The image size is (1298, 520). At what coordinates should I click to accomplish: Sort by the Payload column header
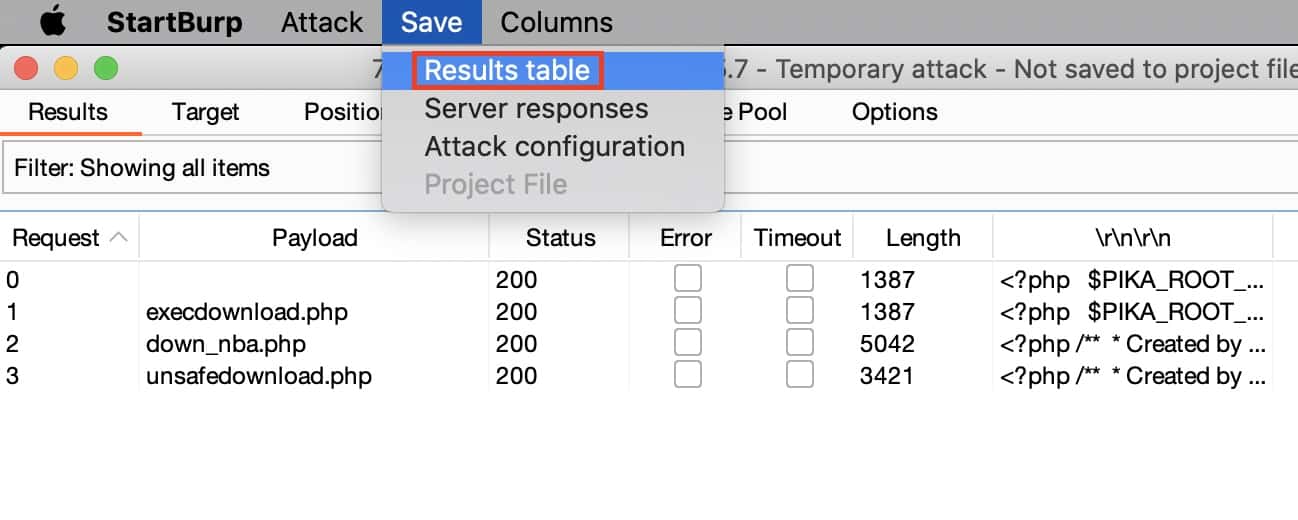coord(314,238)
